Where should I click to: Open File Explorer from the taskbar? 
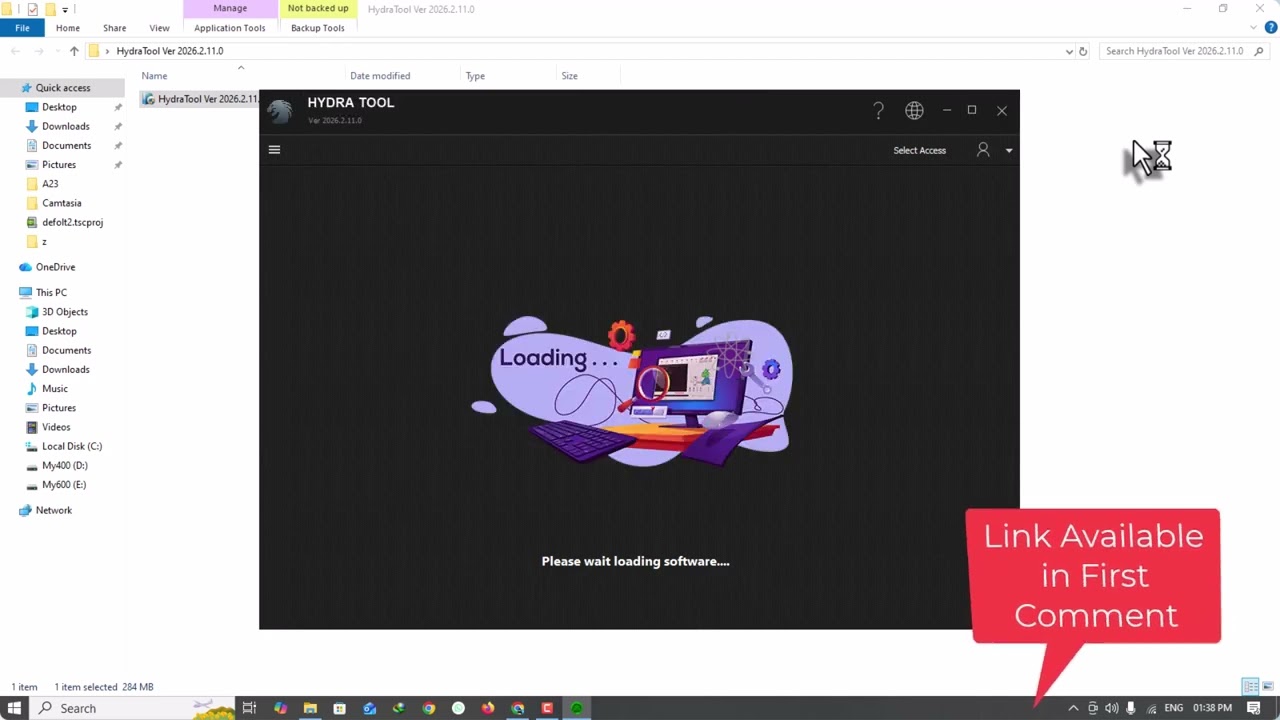tap(310, 708)
